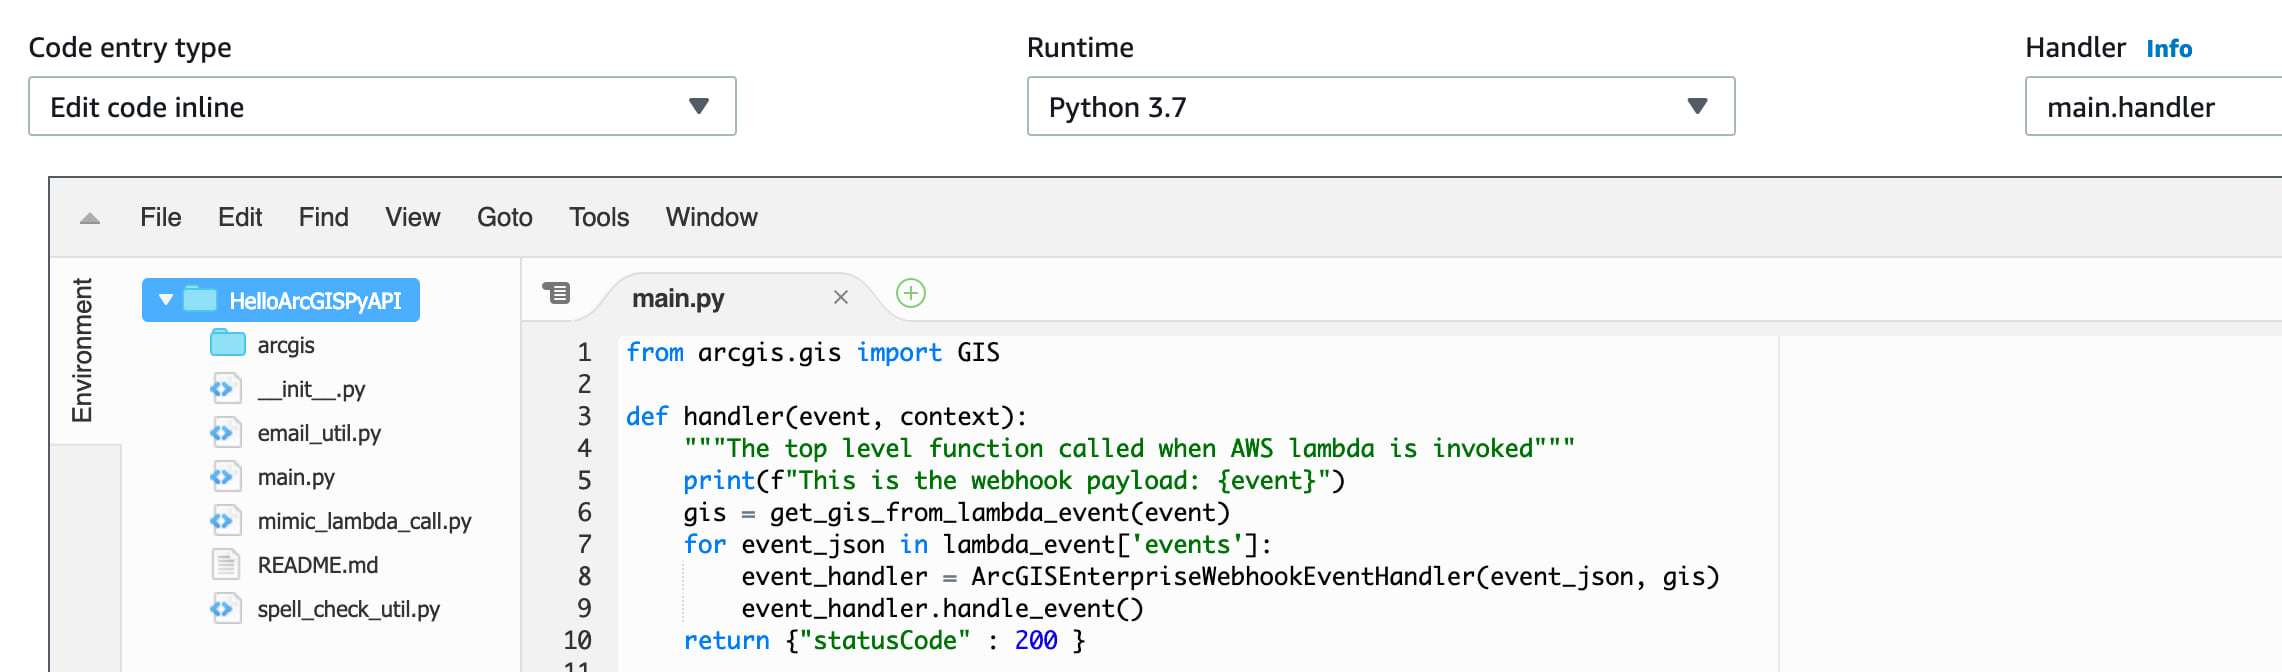The height and width of the screenshot is (672, 2282).
Task: Collapse the HelloArcGISPyAPI folder tree
Action: [166, 300]
